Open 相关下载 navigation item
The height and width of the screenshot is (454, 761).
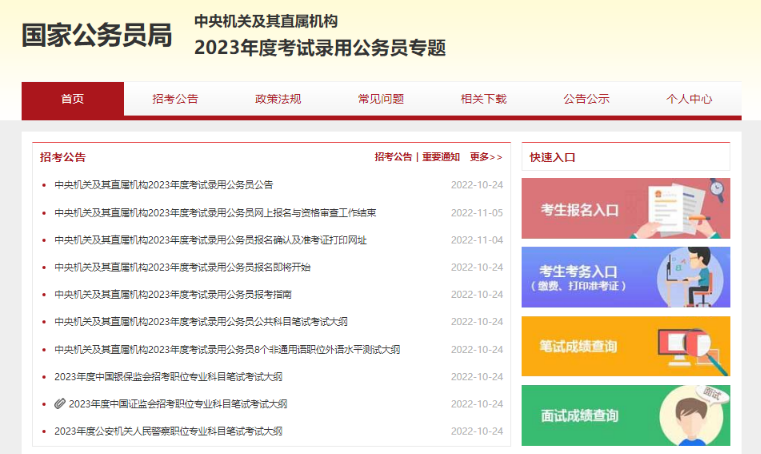pos(484,99)
